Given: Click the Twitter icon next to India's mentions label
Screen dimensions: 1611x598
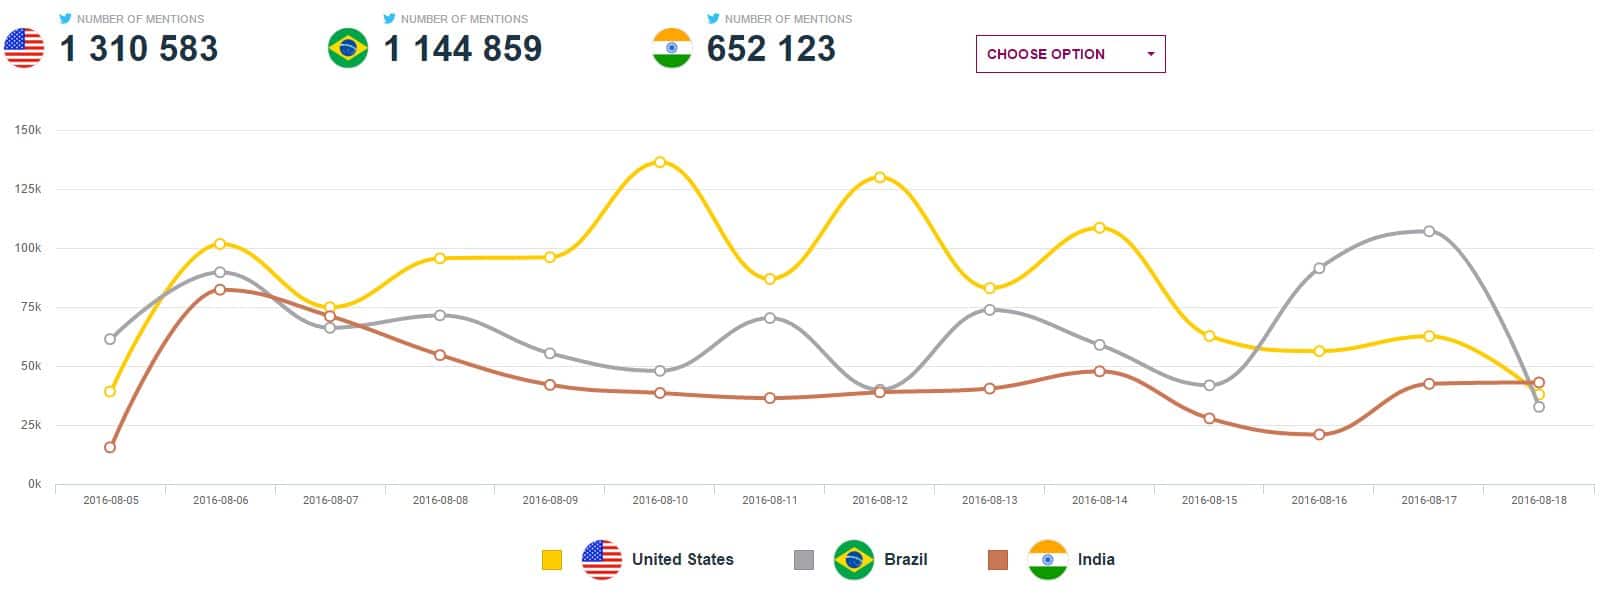Looking at the screenshot, I should pyautogui.click(x=712, y=17).
